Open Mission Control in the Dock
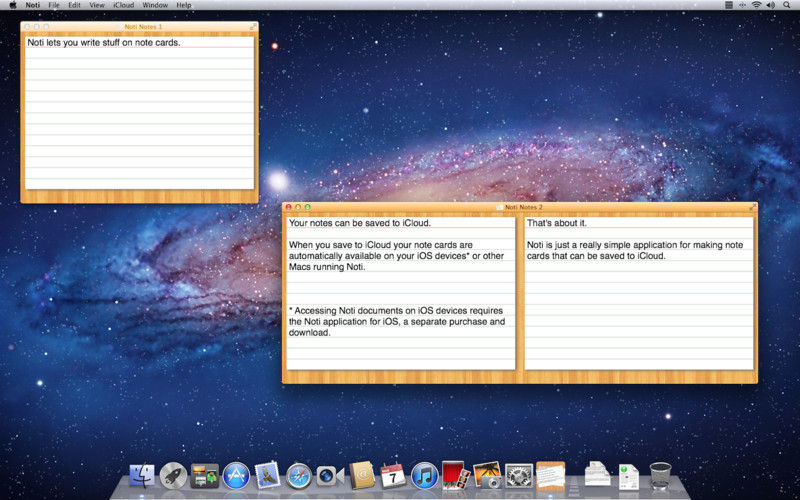800x500 pixels. click(205, 476)
